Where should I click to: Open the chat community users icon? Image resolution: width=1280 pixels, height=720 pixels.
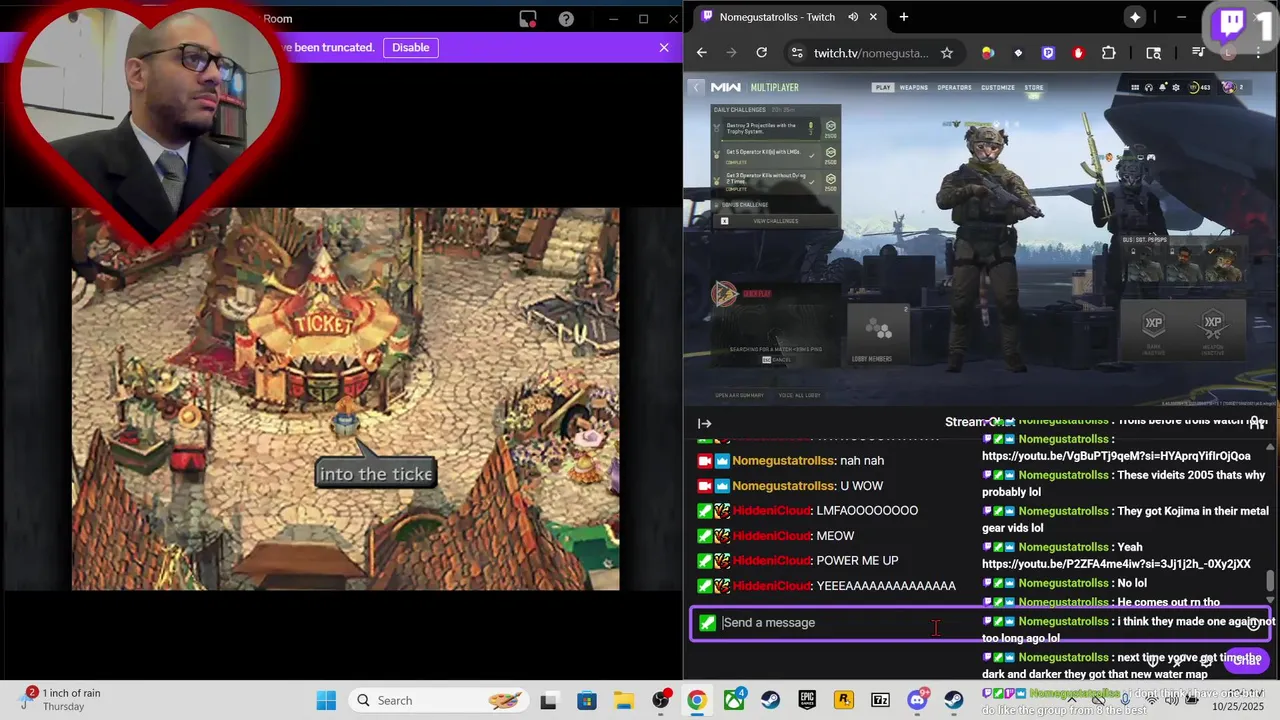click(1257, 422)
